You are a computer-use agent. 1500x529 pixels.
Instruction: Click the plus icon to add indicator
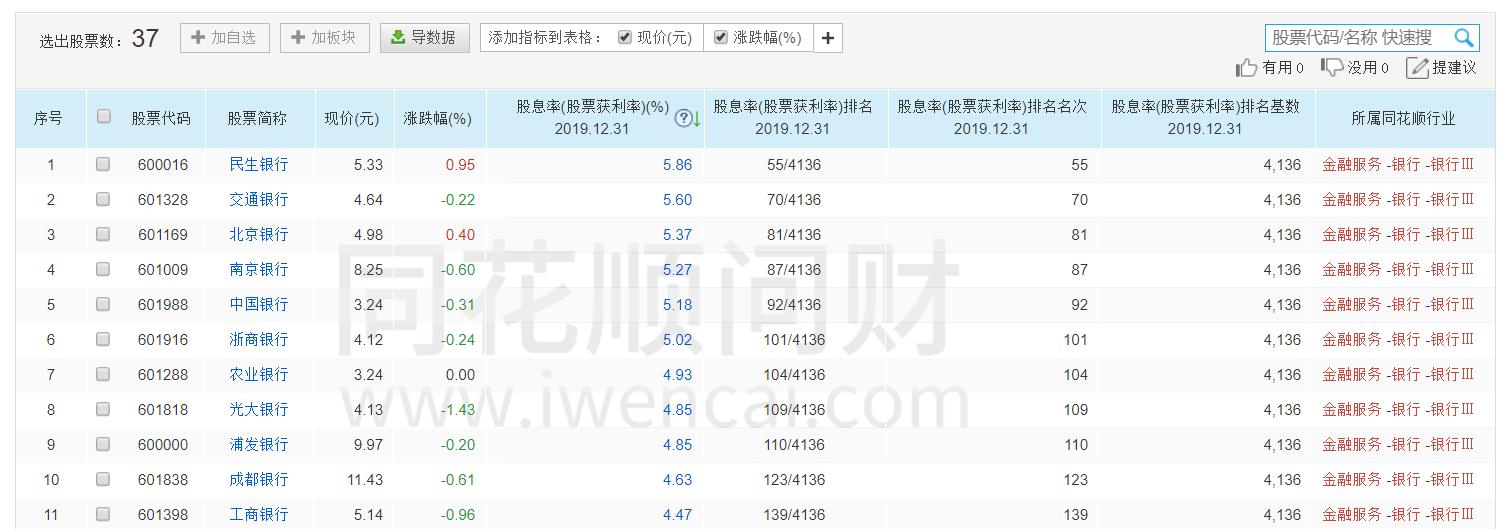coord(827,38)
